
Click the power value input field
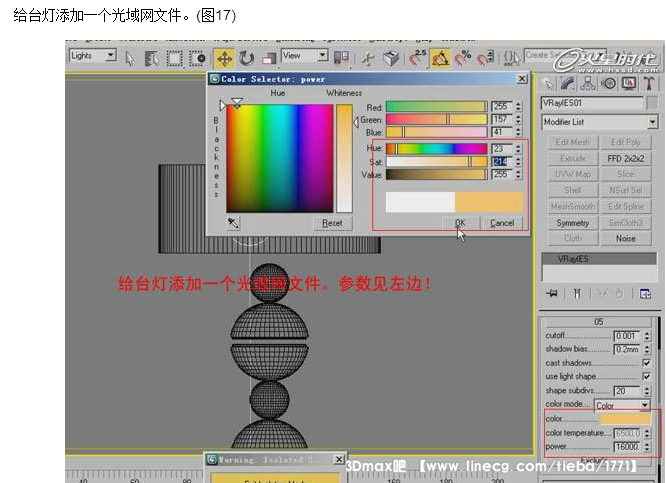[626, 447]
